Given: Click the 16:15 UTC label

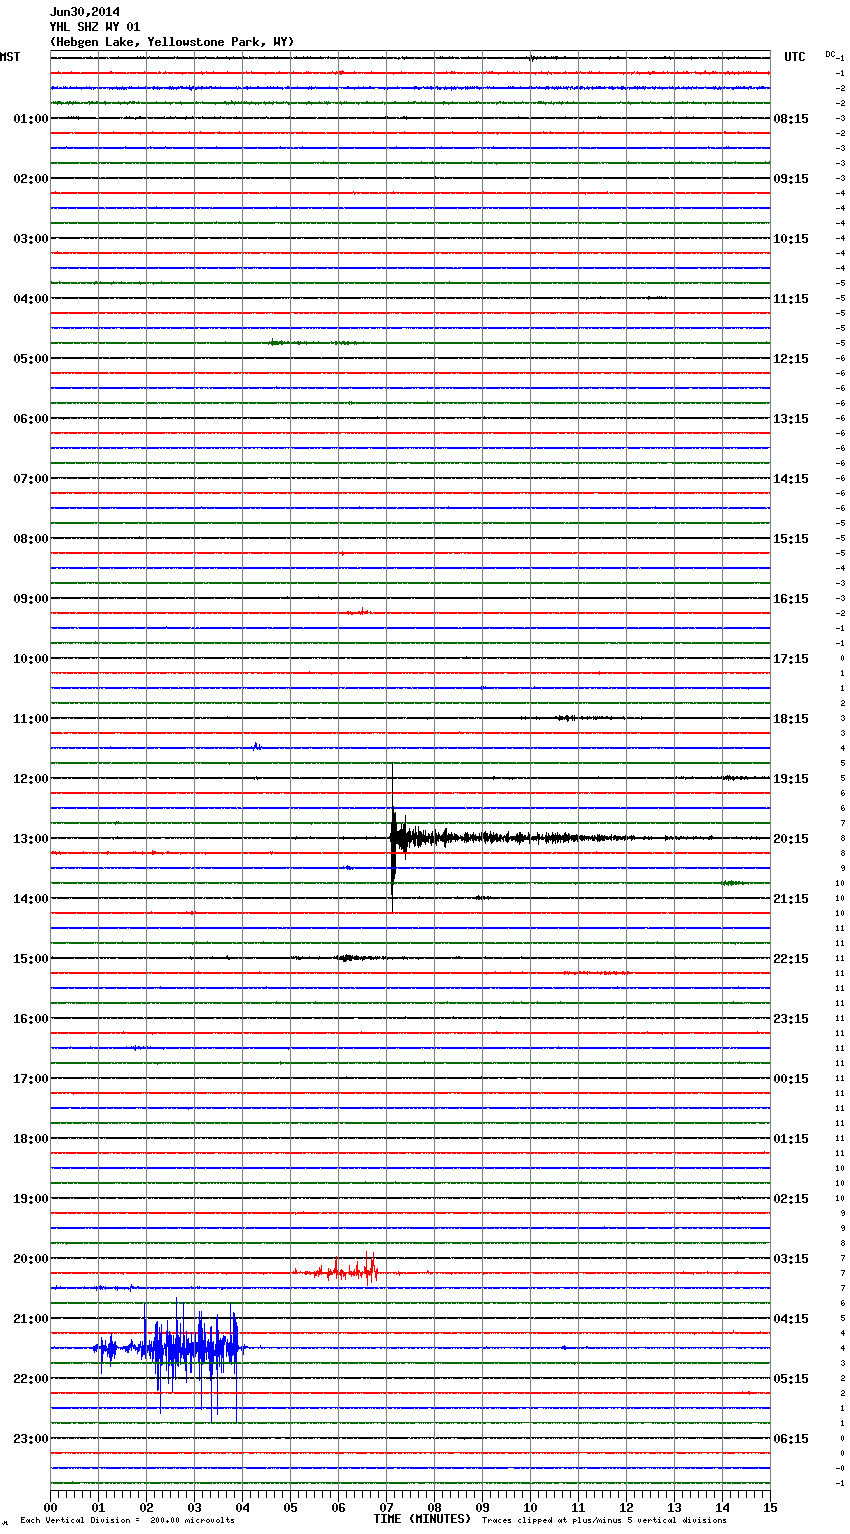Looking at the screenshot, I should click(791, 599).
